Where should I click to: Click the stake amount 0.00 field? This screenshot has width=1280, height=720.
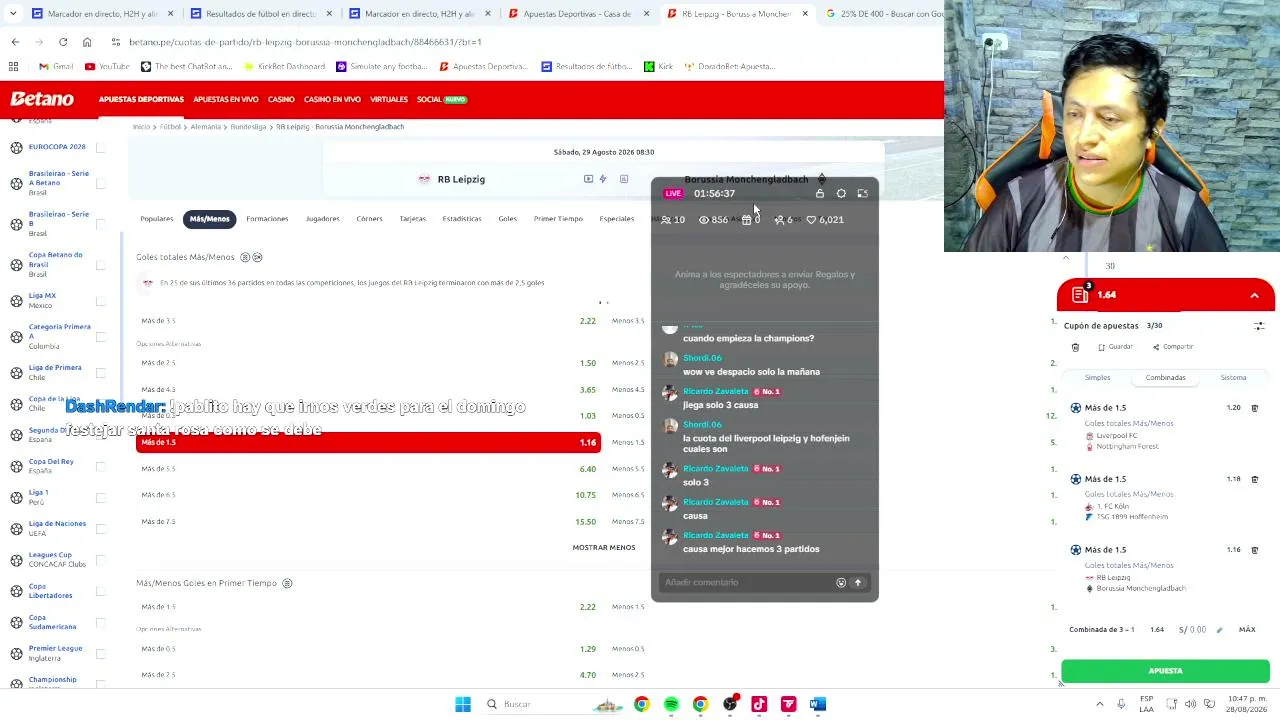tap(1196, 630)
